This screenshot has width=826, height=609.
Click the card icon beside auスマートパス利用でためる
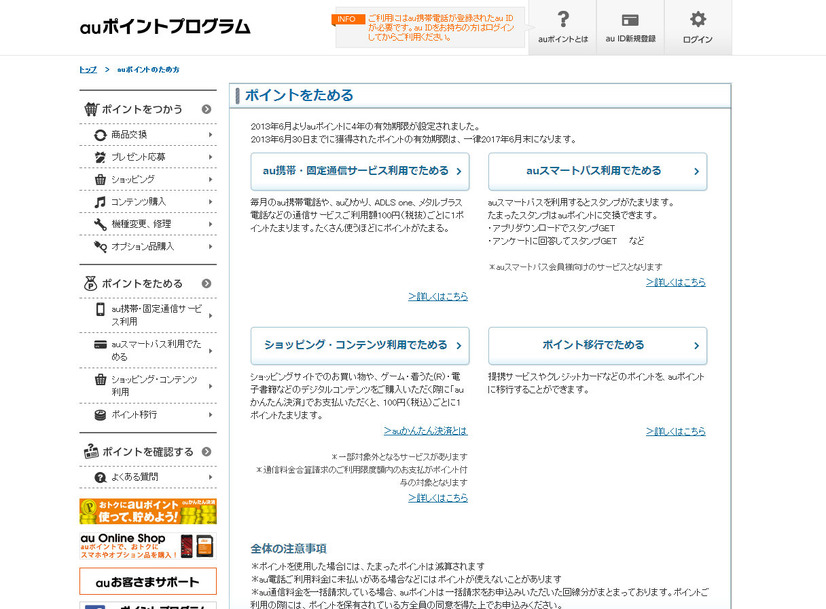[x=100, y=345]
